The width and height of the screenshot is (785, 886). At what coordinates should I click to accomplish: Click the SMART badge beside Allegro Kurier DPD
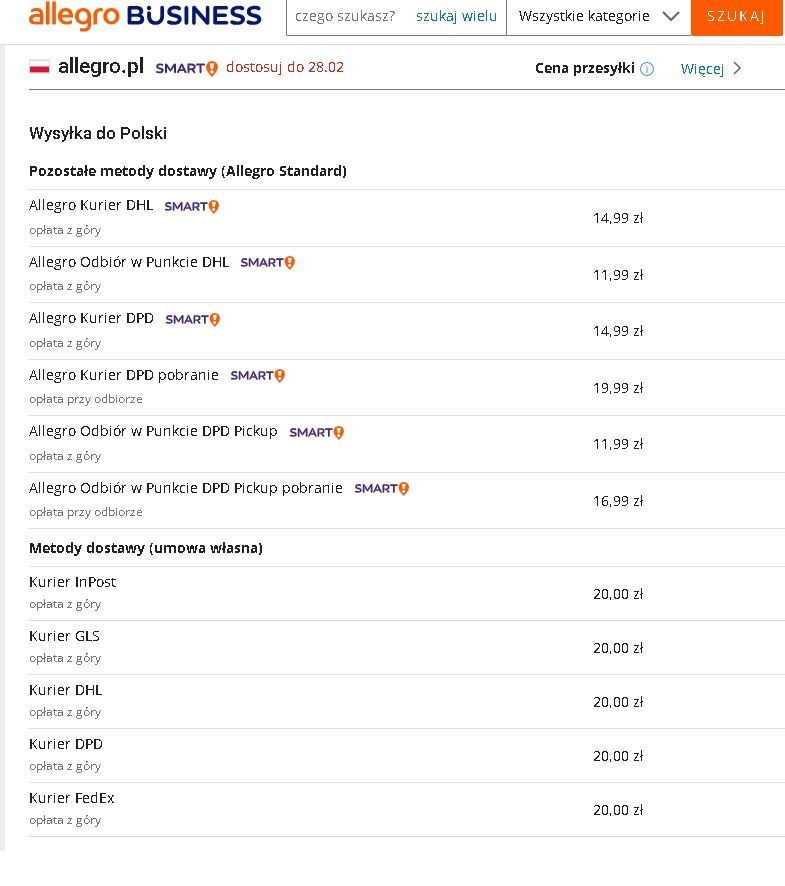pyautogui.click(x=193, y=319)
